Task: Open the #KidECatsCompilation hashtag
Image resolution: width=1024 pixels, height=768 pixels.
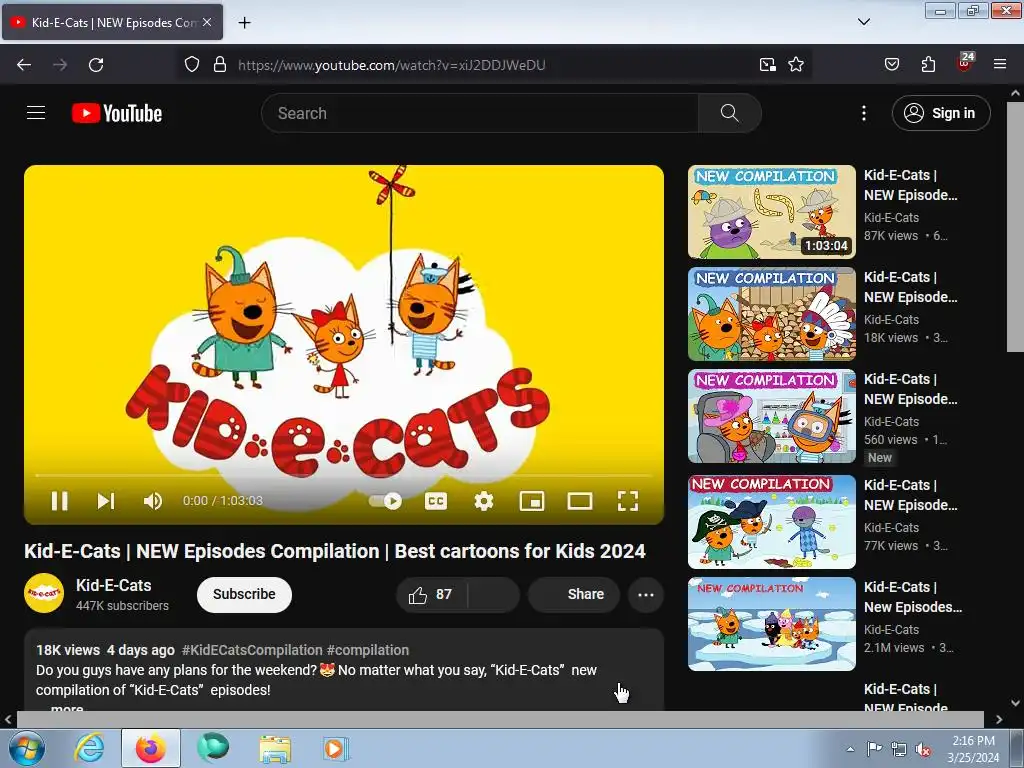Action: tap(252, 650)
